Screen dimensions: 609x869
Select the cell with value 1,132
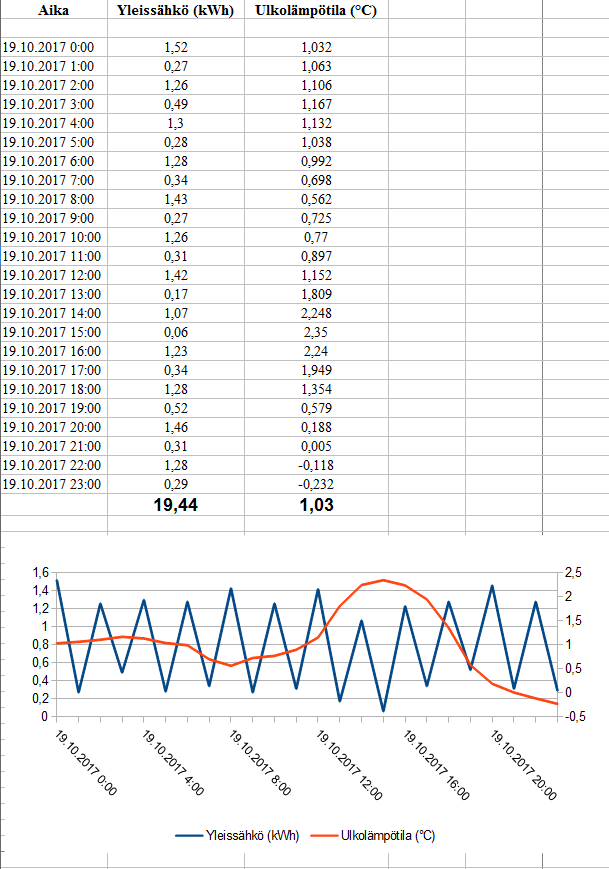pos(316,123)
